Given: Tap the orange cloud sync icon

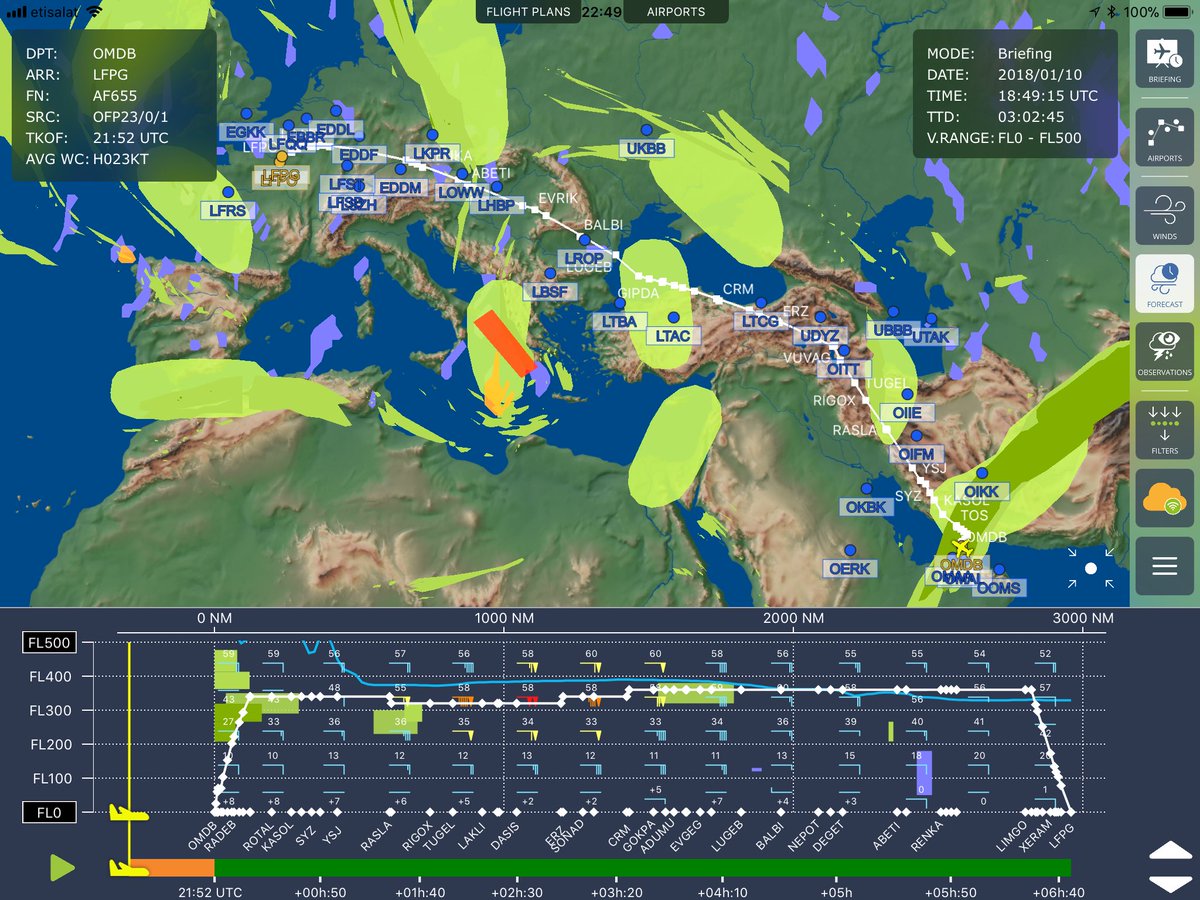Looking at the screenshot, I should (x=1164, y=499).
